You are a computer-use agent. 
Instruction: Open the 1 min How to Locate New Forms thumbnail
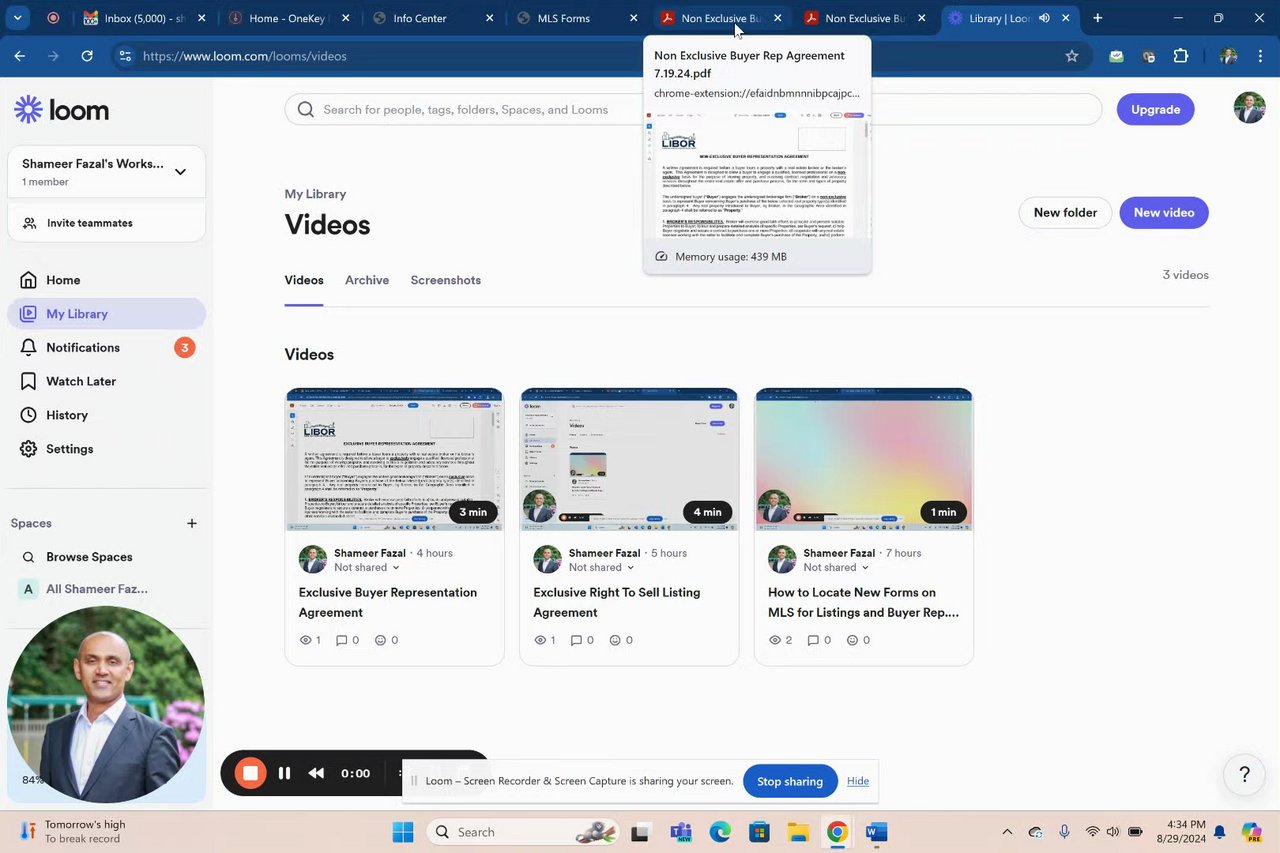pos(864,459)
